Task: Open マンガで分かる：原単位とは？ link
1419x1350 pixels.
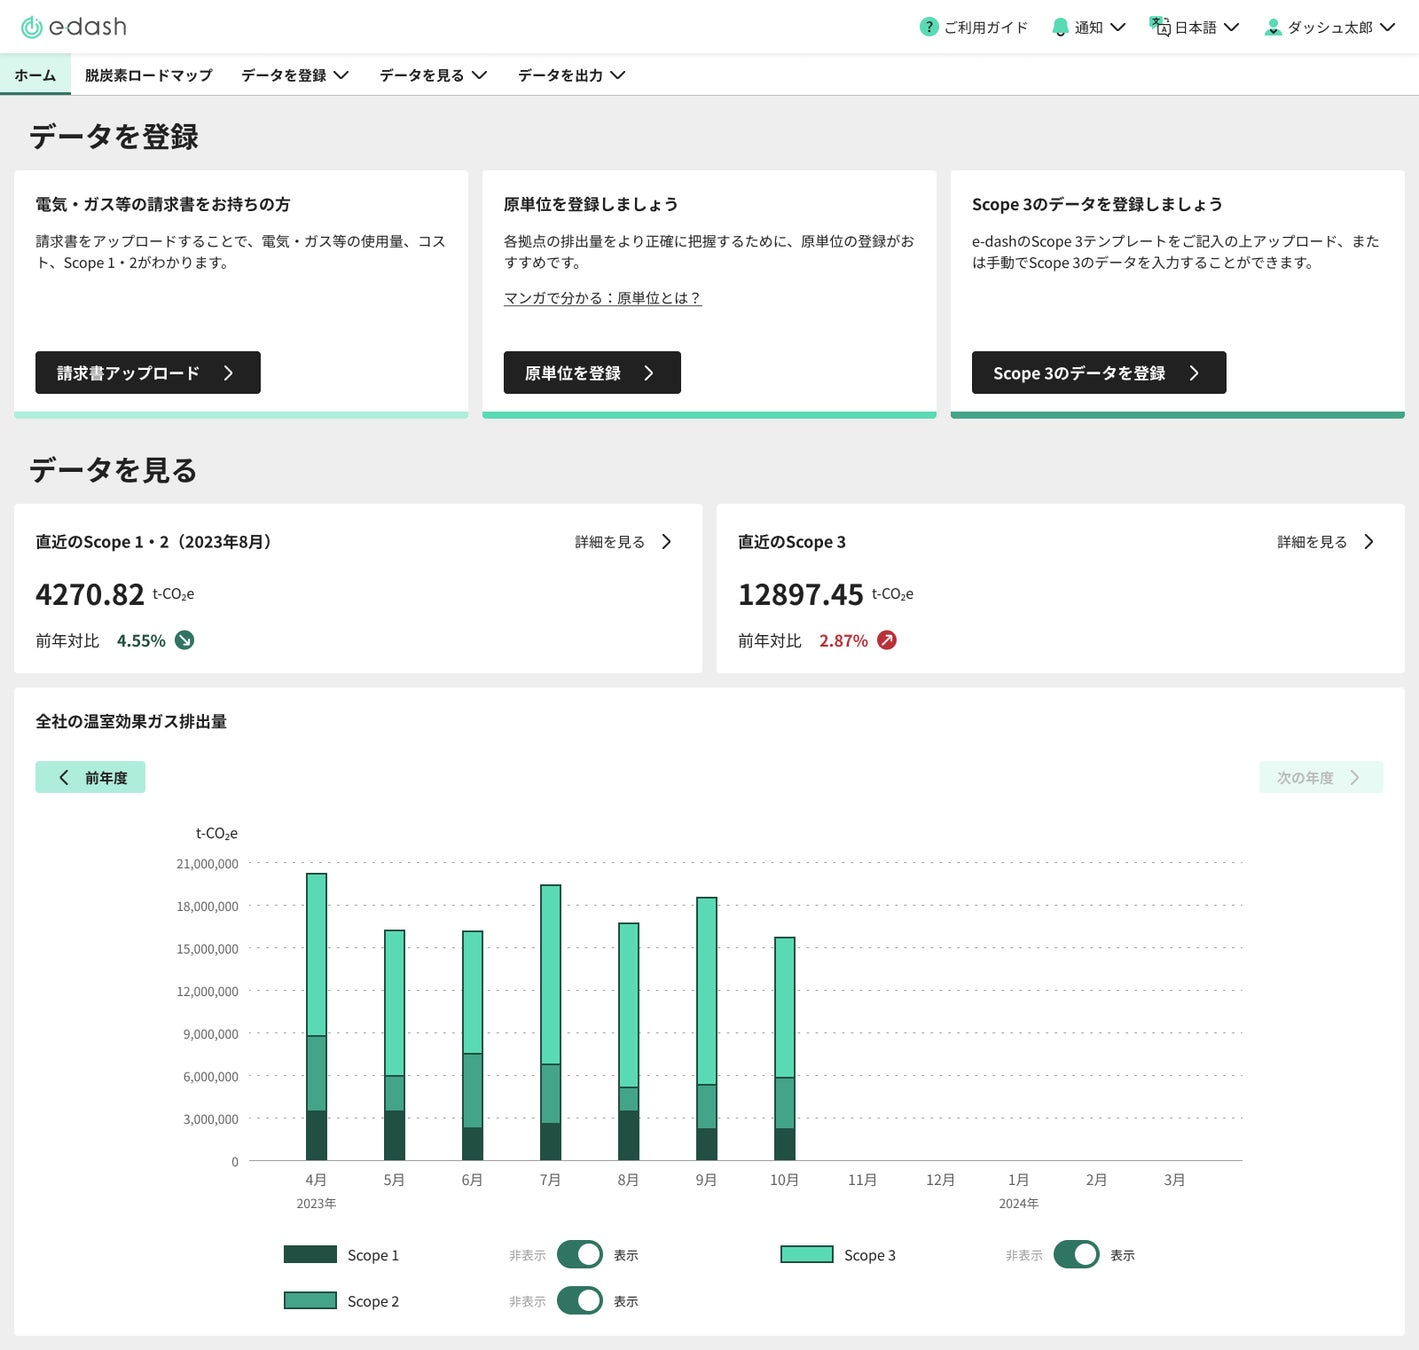Action: point(603,298)
